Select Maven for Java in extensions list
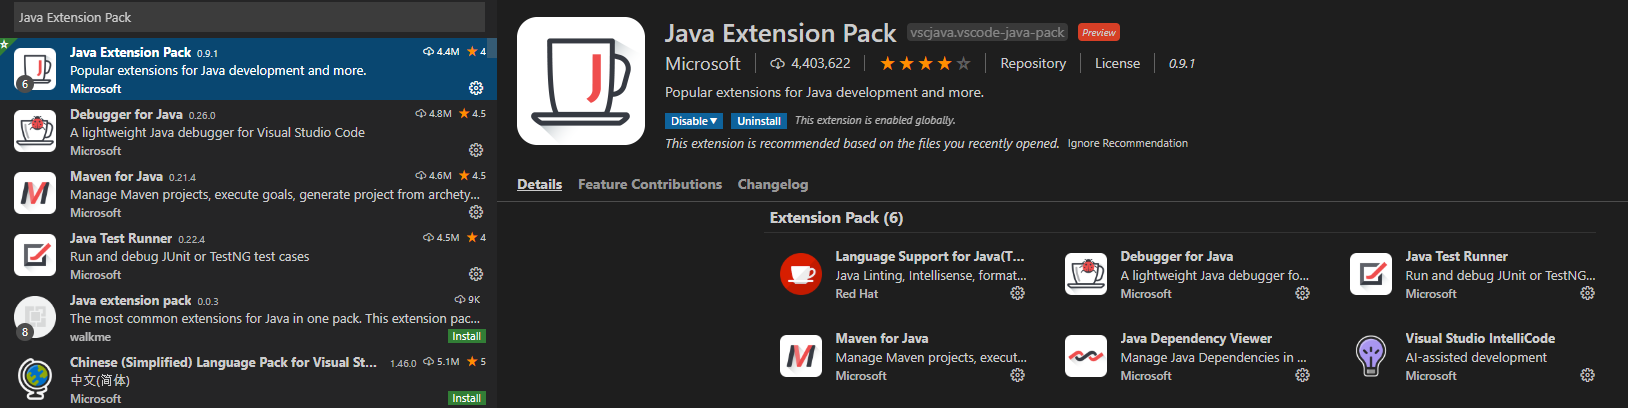The width and height of the screenshot is (1628, 408). 248,193
